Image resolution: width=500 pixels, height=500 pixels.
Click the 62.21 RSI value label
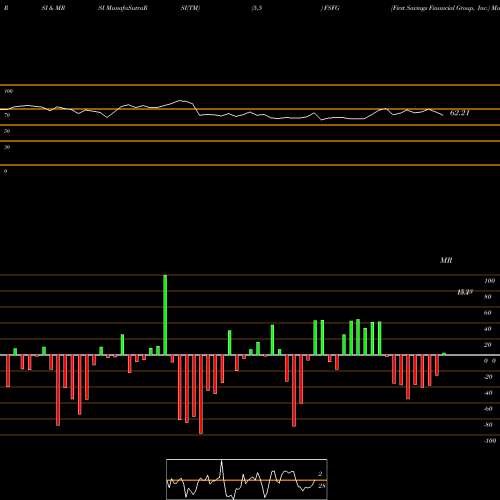(x=460, y=113)
